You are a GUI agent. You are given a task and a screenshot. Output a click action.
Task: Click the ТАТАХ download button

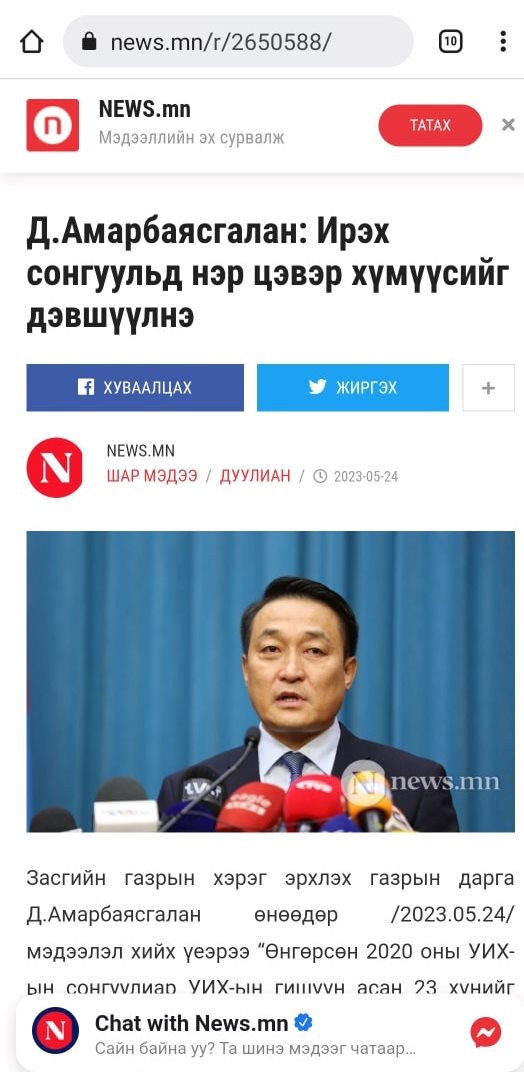430,125
